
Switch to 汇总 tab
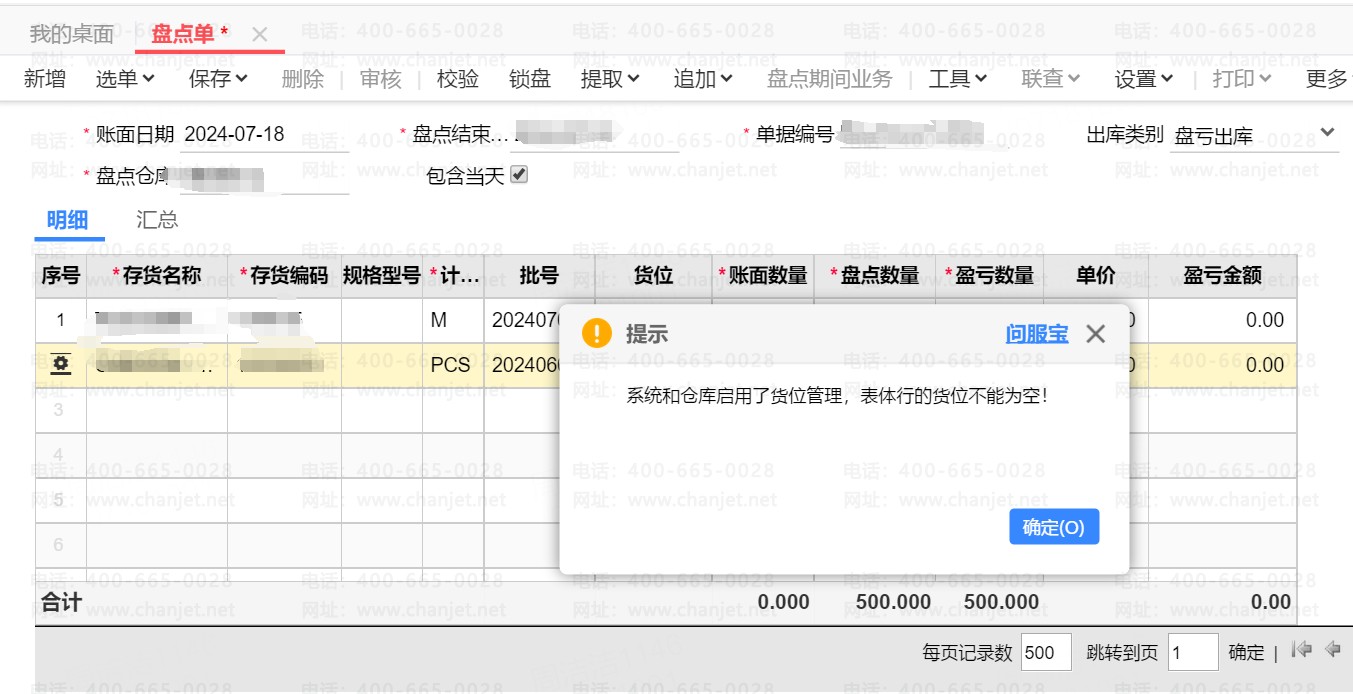click(x=157, y=220)
